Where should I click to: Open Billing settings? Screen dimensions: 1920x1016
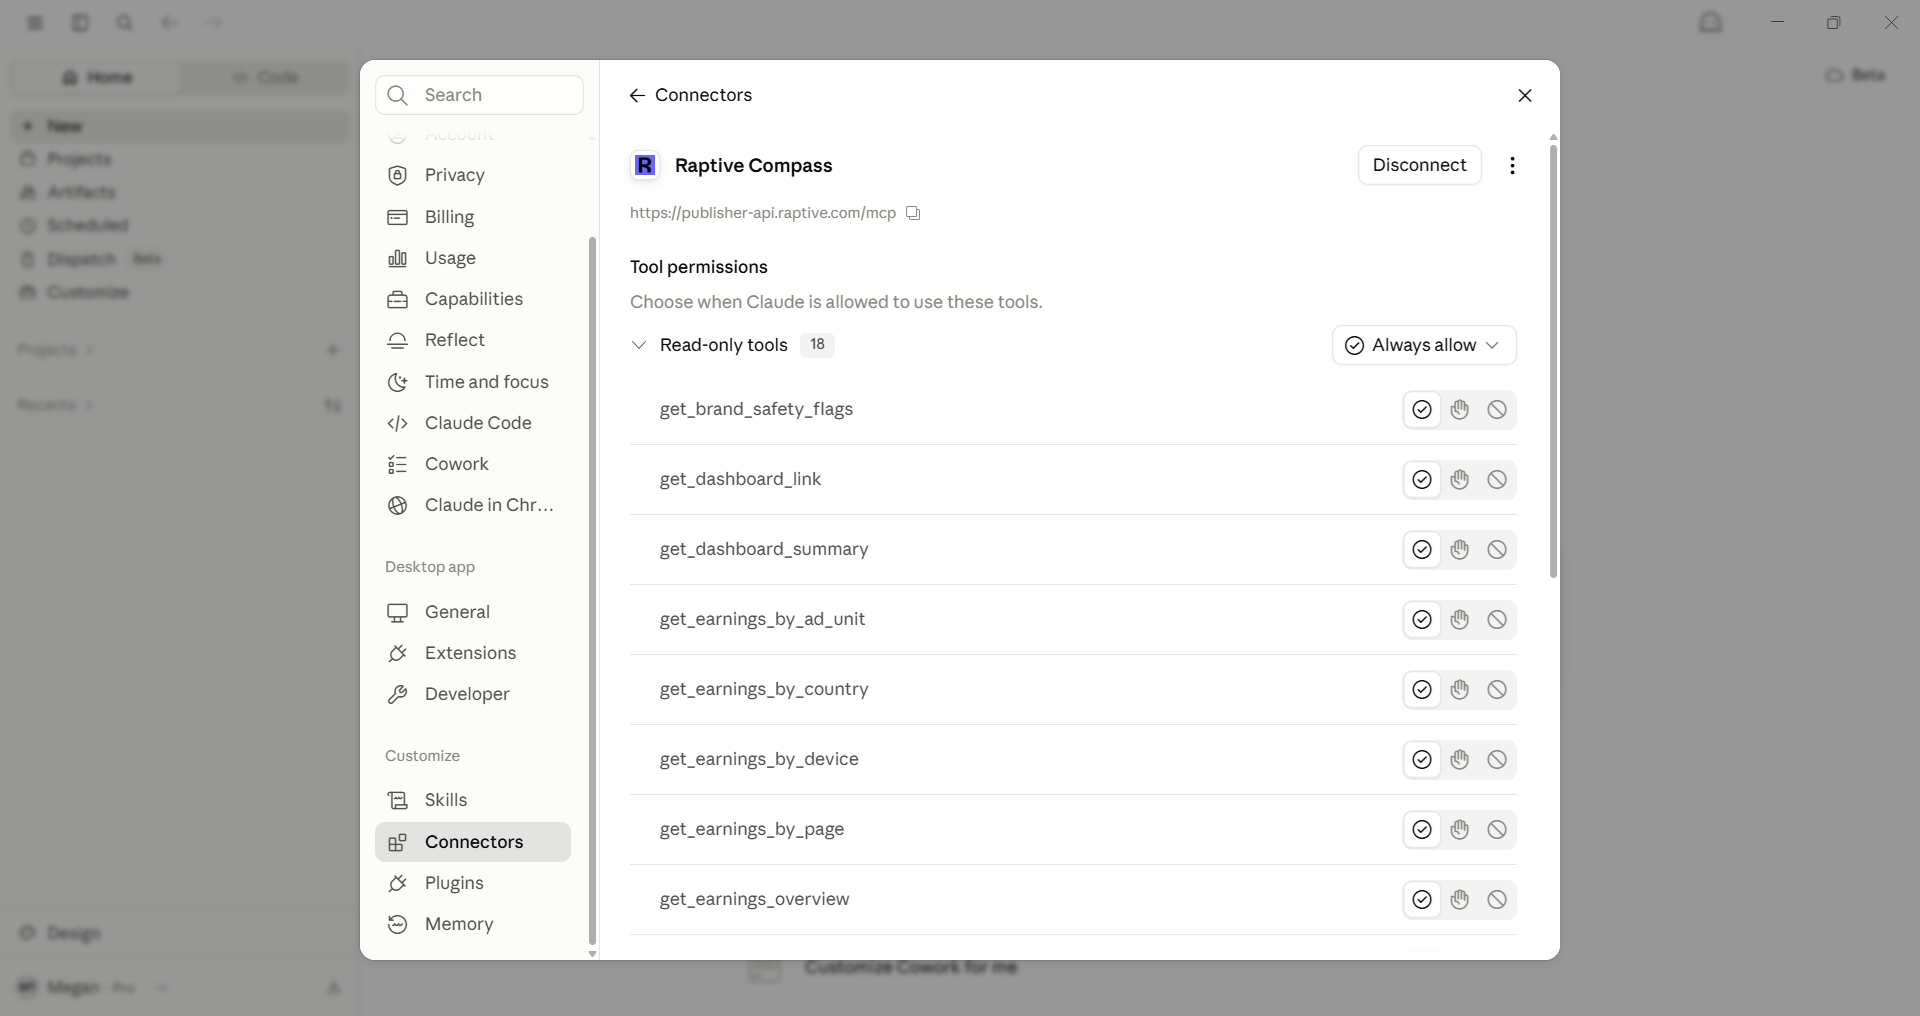(472, 217)
